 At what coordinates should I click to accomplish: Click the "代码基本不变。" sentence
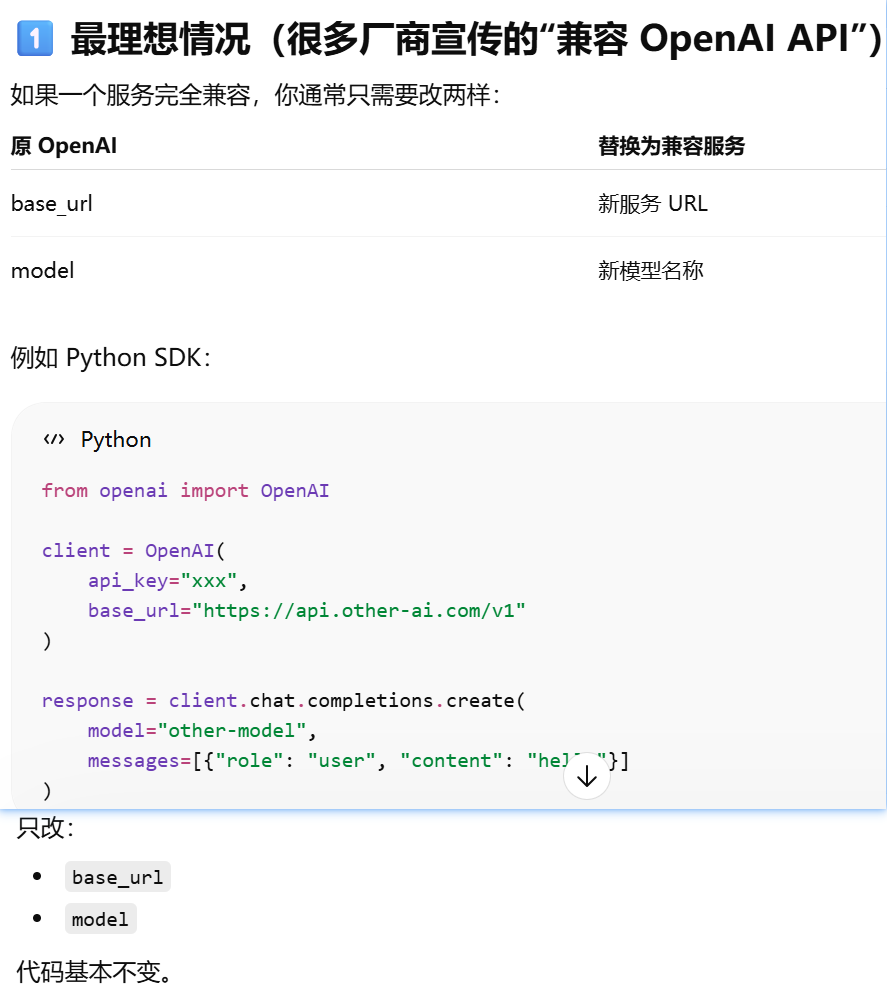(x=94, y=971)
